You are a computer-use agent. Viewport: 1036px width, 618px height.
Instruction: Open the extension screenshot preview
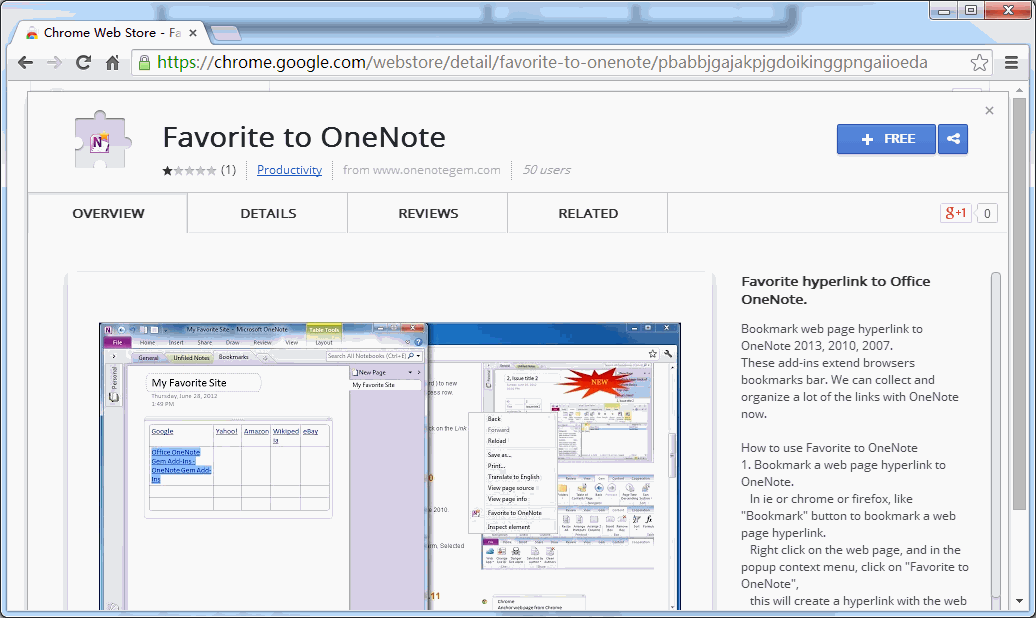click(x=390, y=466)
